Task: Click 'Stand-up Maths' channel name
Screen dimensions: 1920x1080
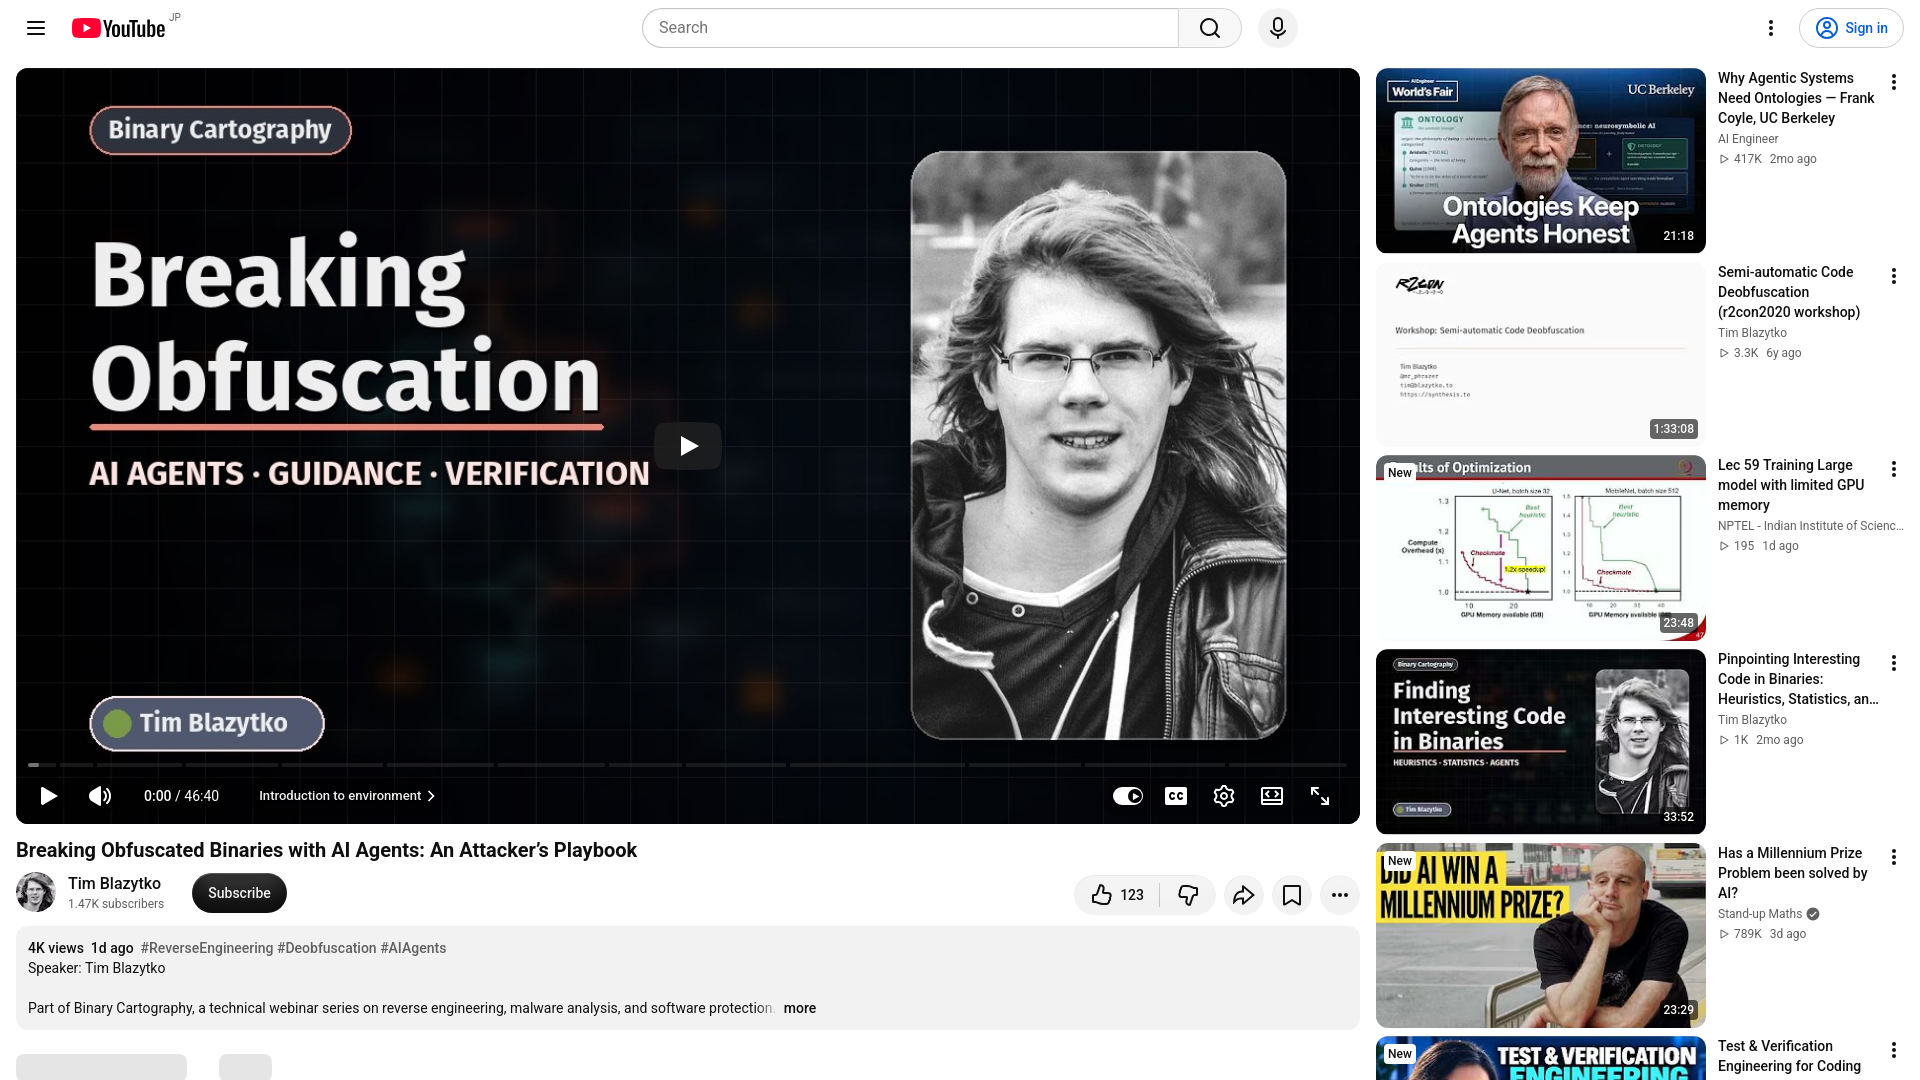Action: click(x=1760, y=914)
